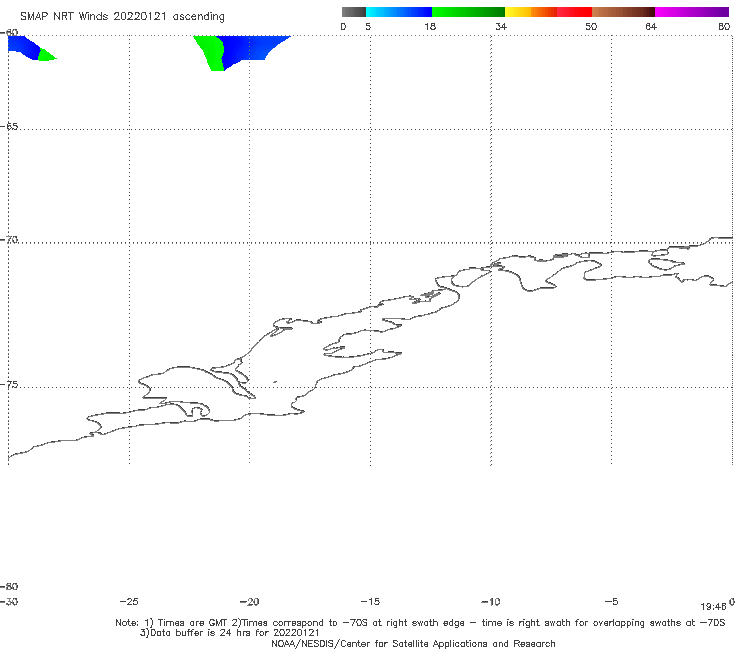Click the yellow-orange segment of the color bar
Viewport: 740px width, 650px height.
[531, 12]
